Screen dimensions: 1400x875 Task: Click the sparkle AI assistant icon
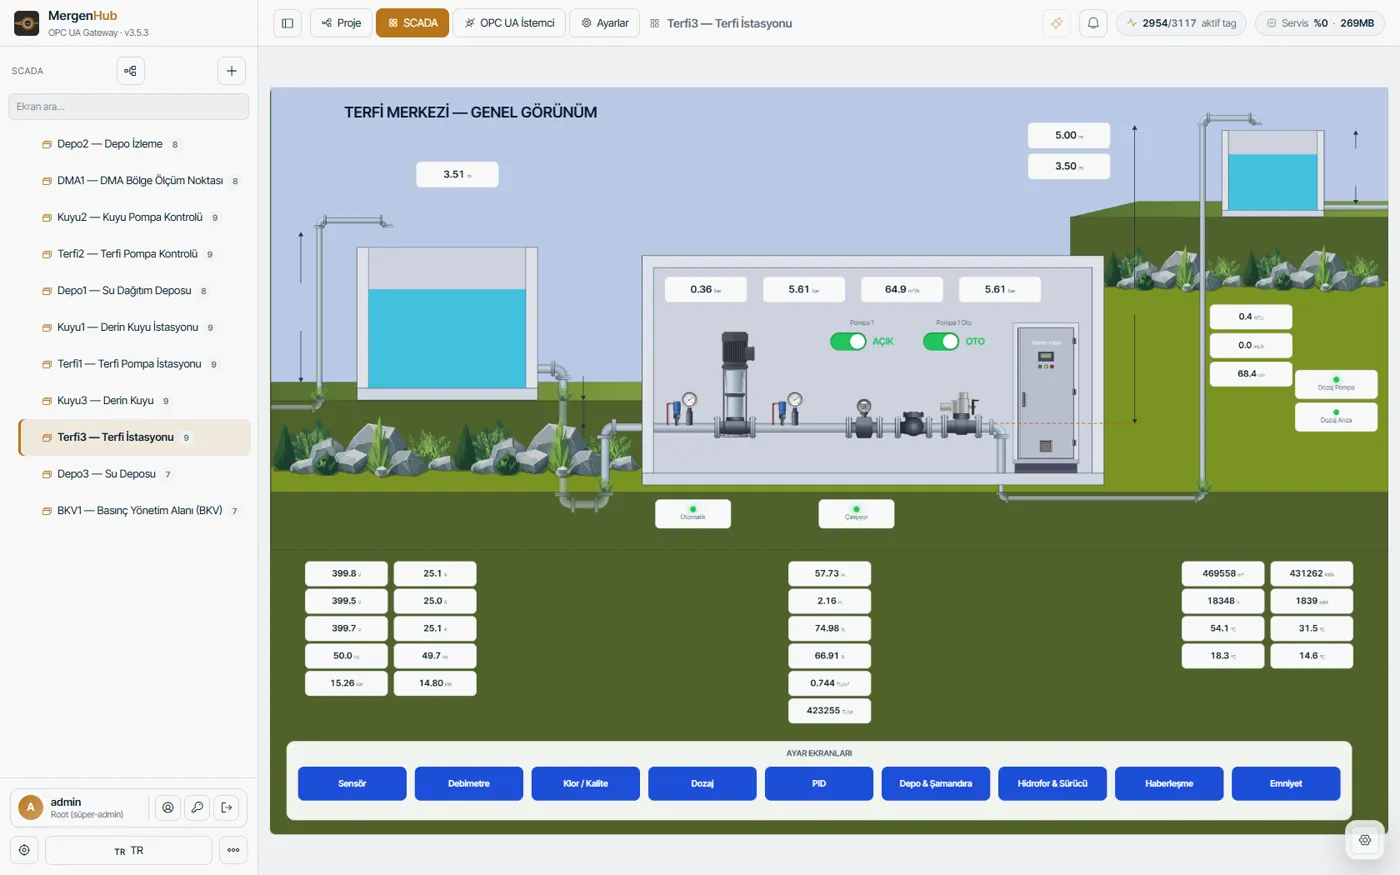pos(1056,23)
